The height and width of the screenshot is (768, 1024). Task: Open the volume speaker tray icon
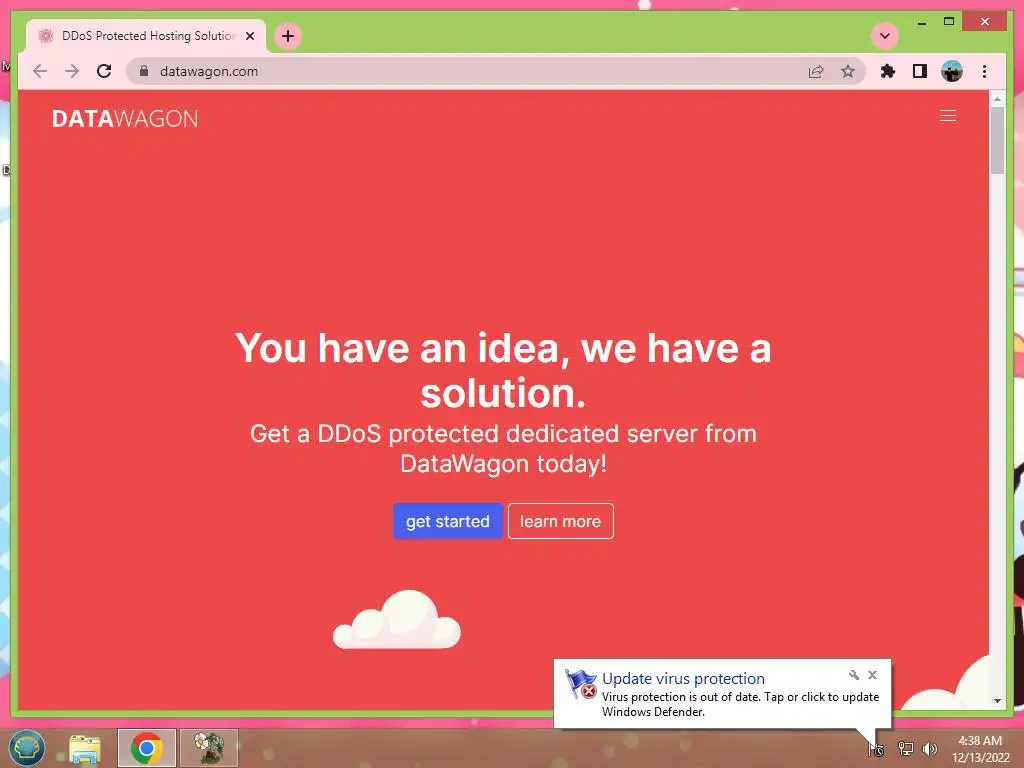[x=929, y=748]
